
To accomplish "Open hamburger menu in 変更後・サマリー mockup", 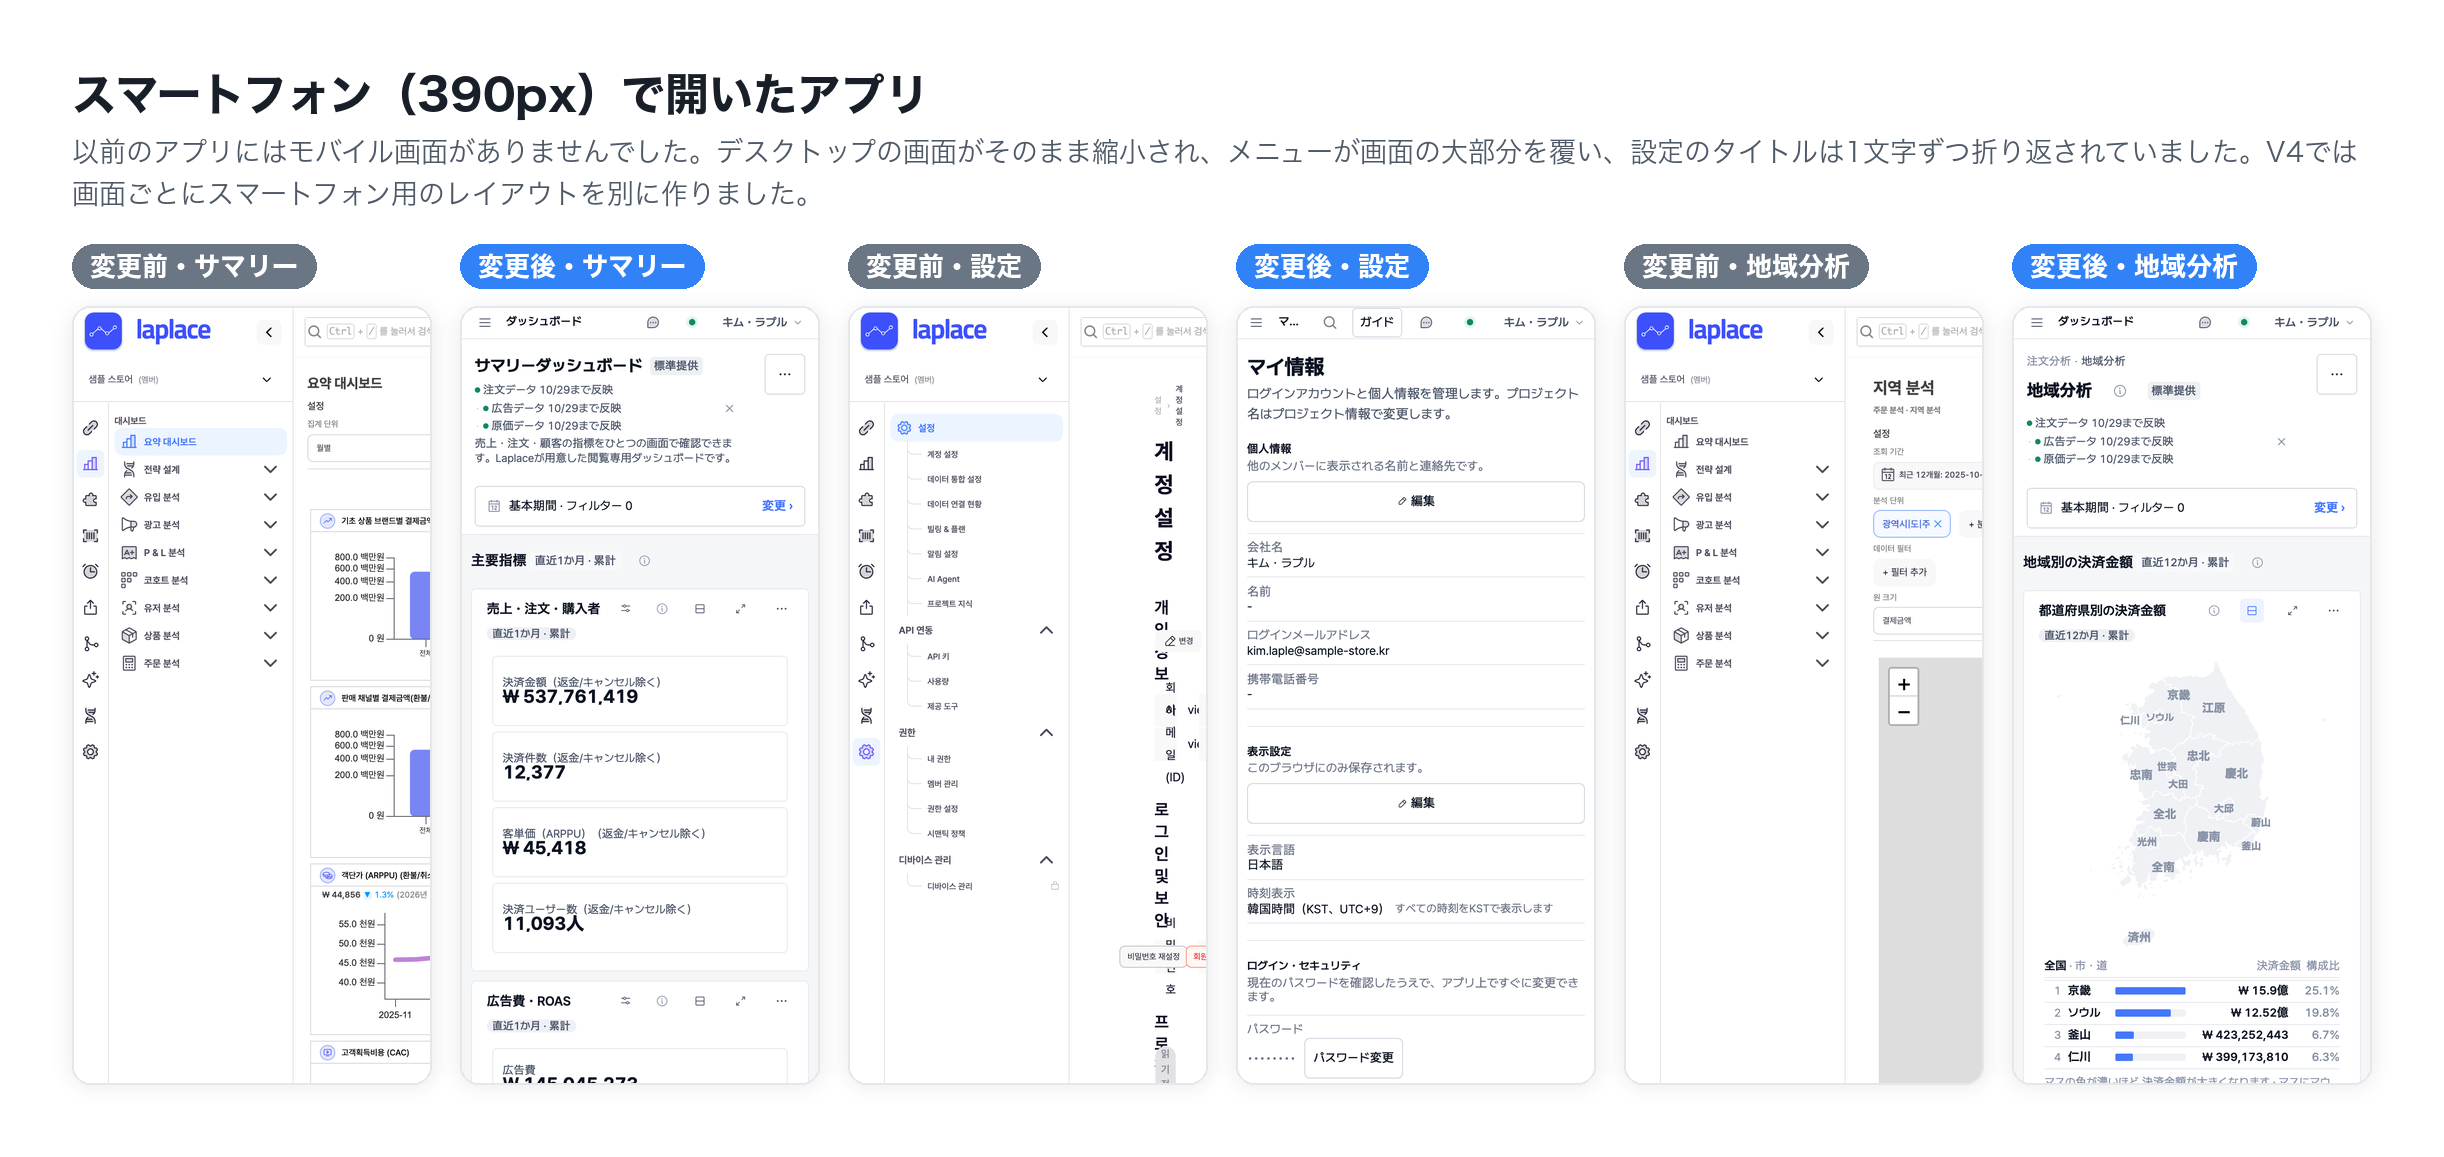I will click(x=485, y=322).
